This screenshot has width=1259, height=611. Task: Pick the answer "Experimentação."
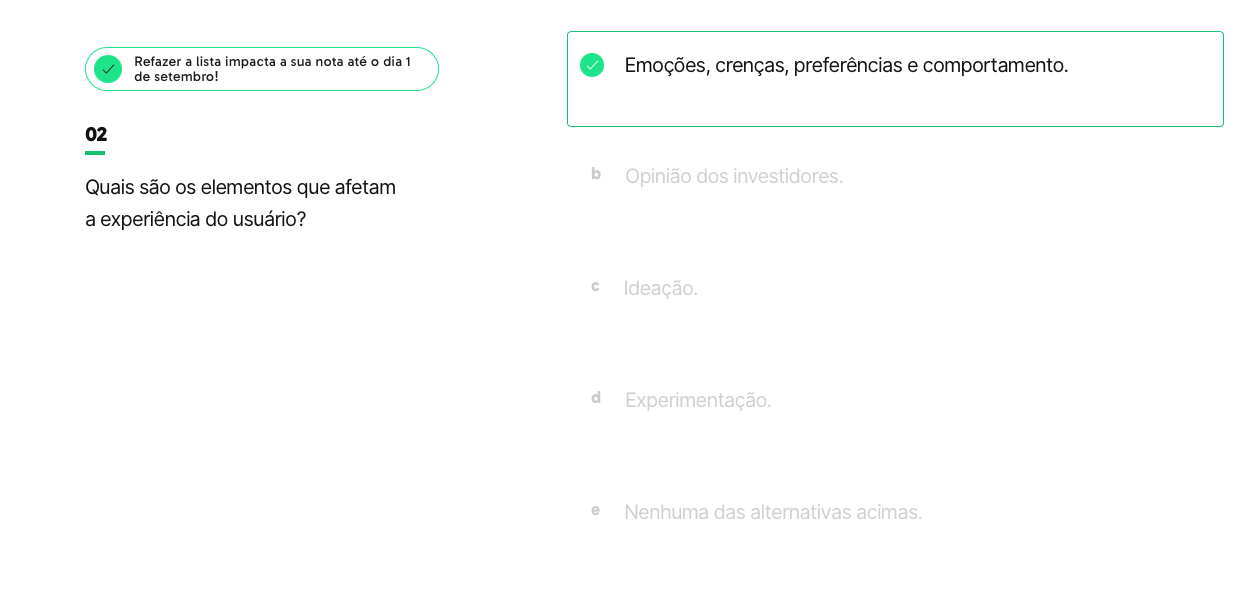pos(698,401)
